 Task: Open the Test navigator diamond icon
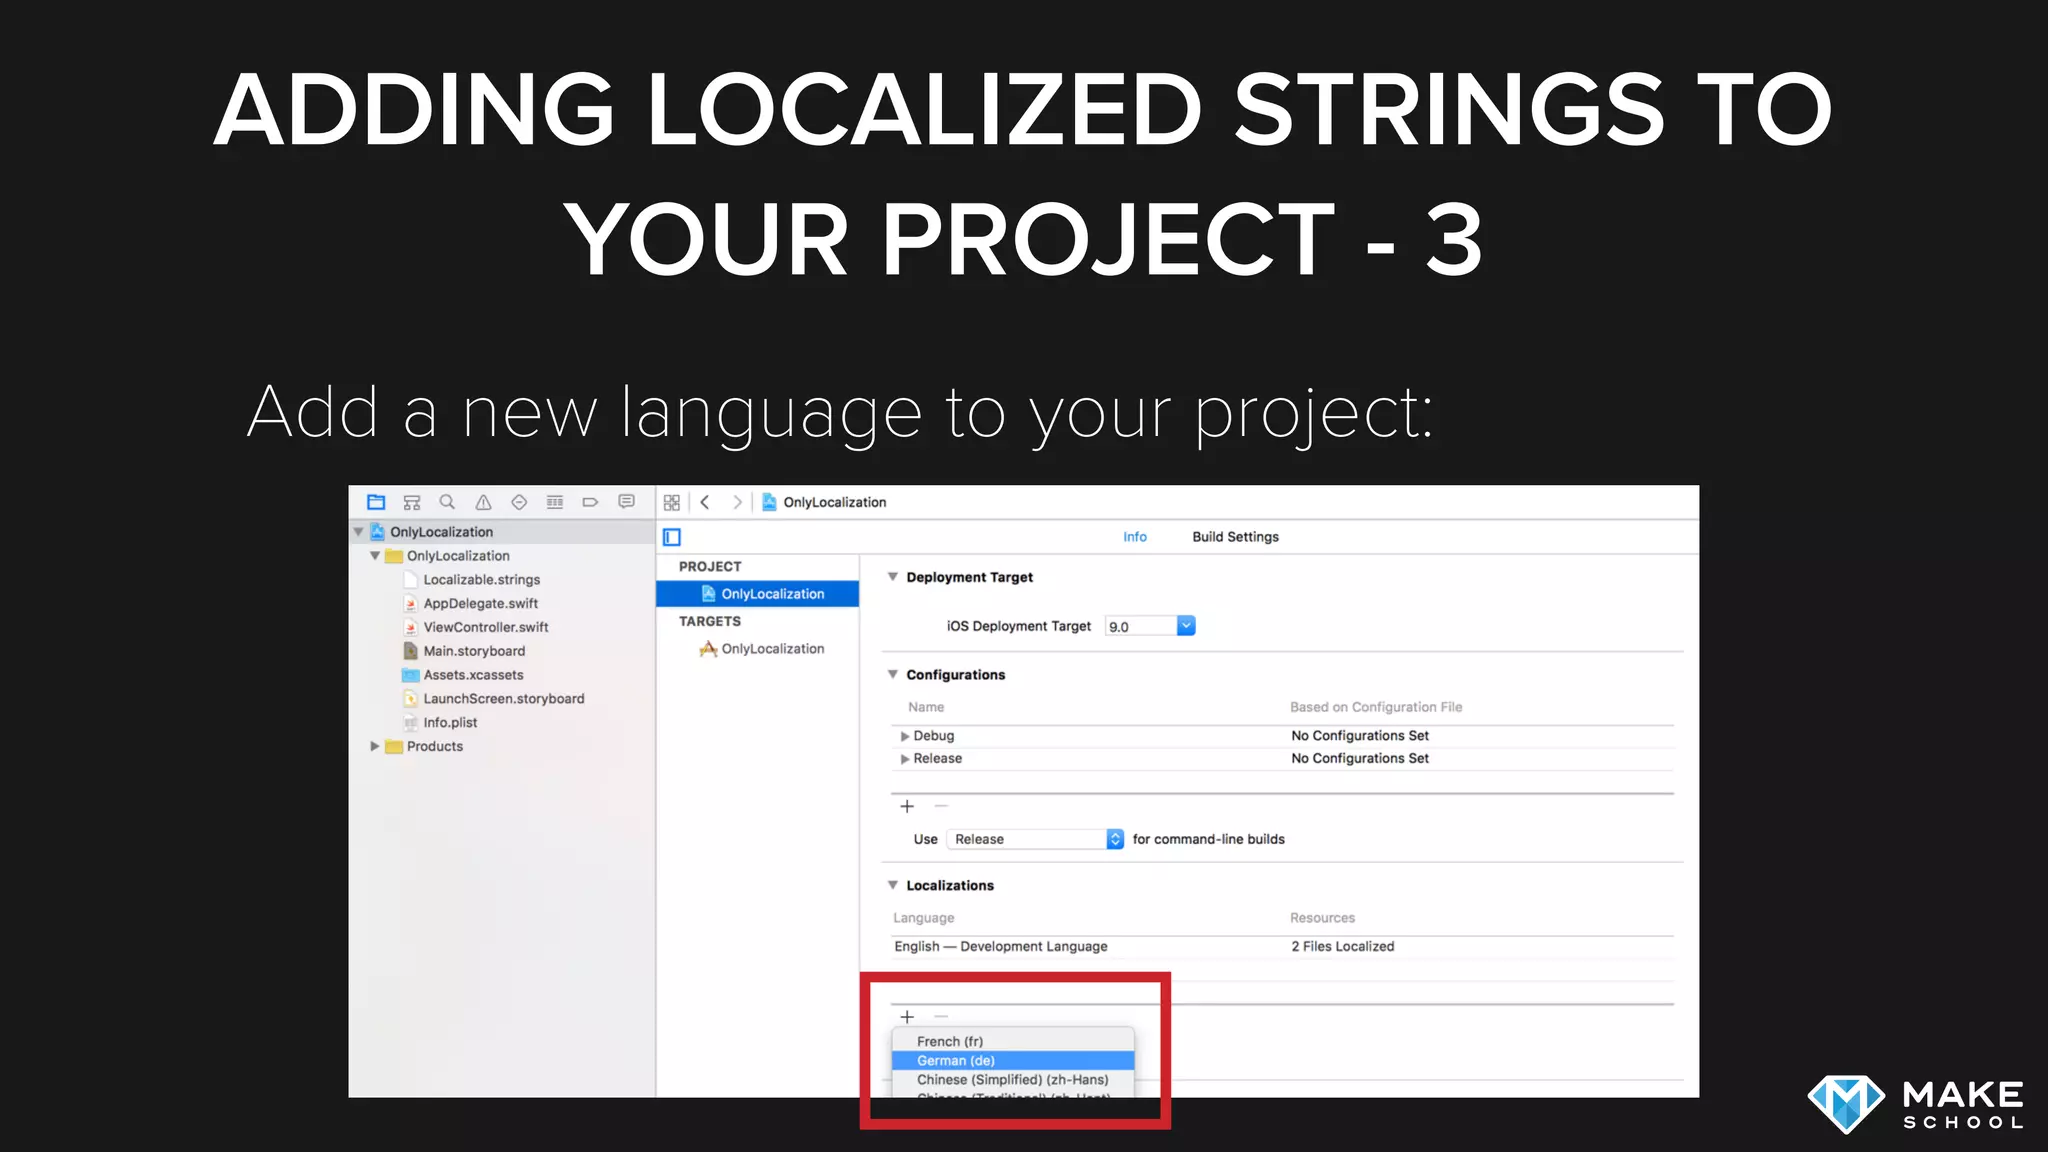(519, 502)
